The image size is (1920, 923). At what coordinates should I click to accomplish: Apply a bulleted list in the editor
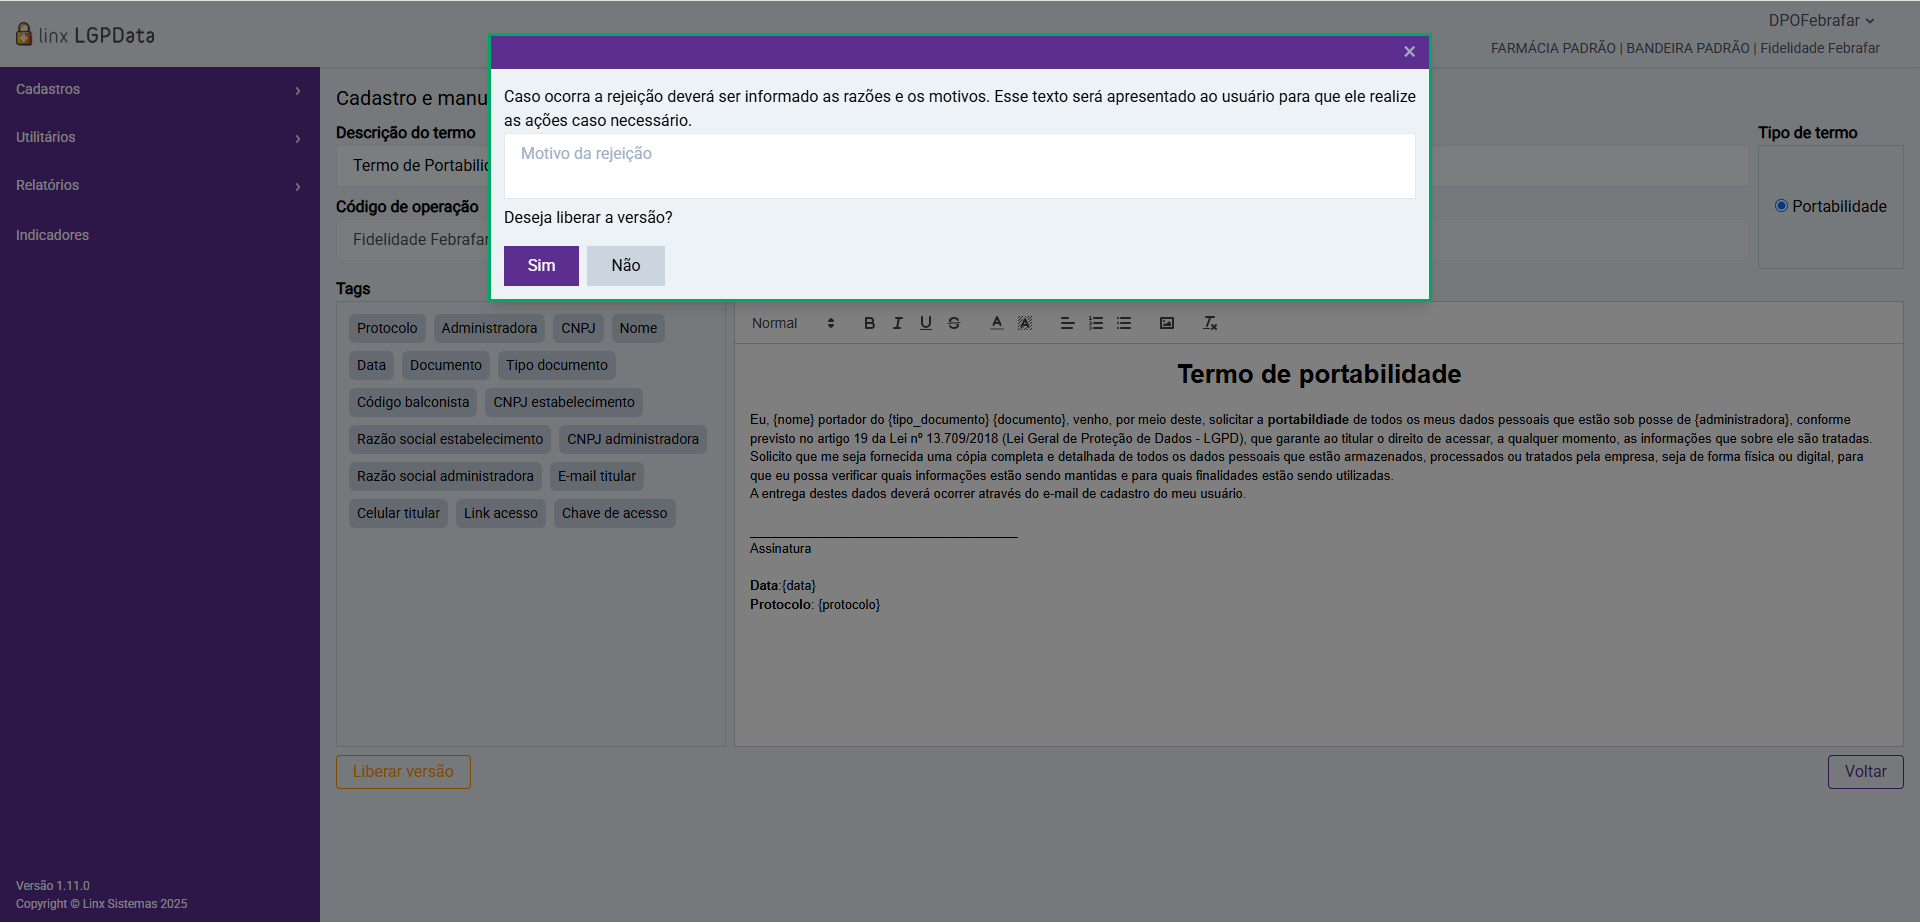pos(1124,323)
